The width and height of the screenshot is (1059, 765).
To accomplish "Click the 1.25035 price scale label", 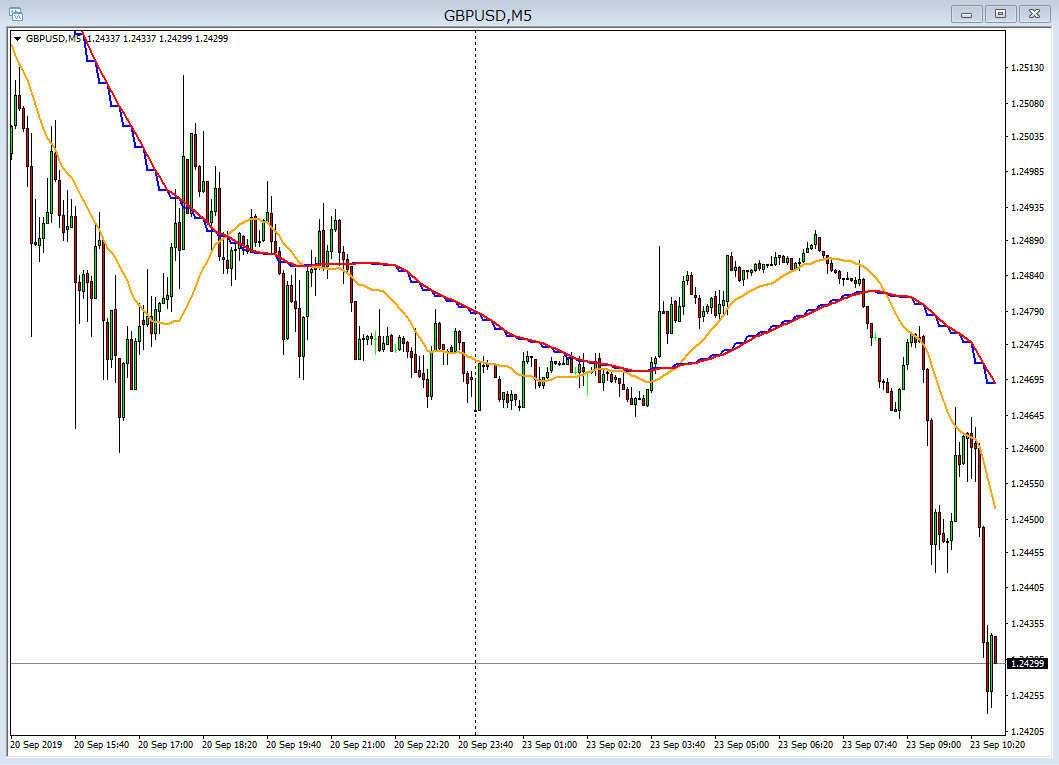I will [1027, 136].
